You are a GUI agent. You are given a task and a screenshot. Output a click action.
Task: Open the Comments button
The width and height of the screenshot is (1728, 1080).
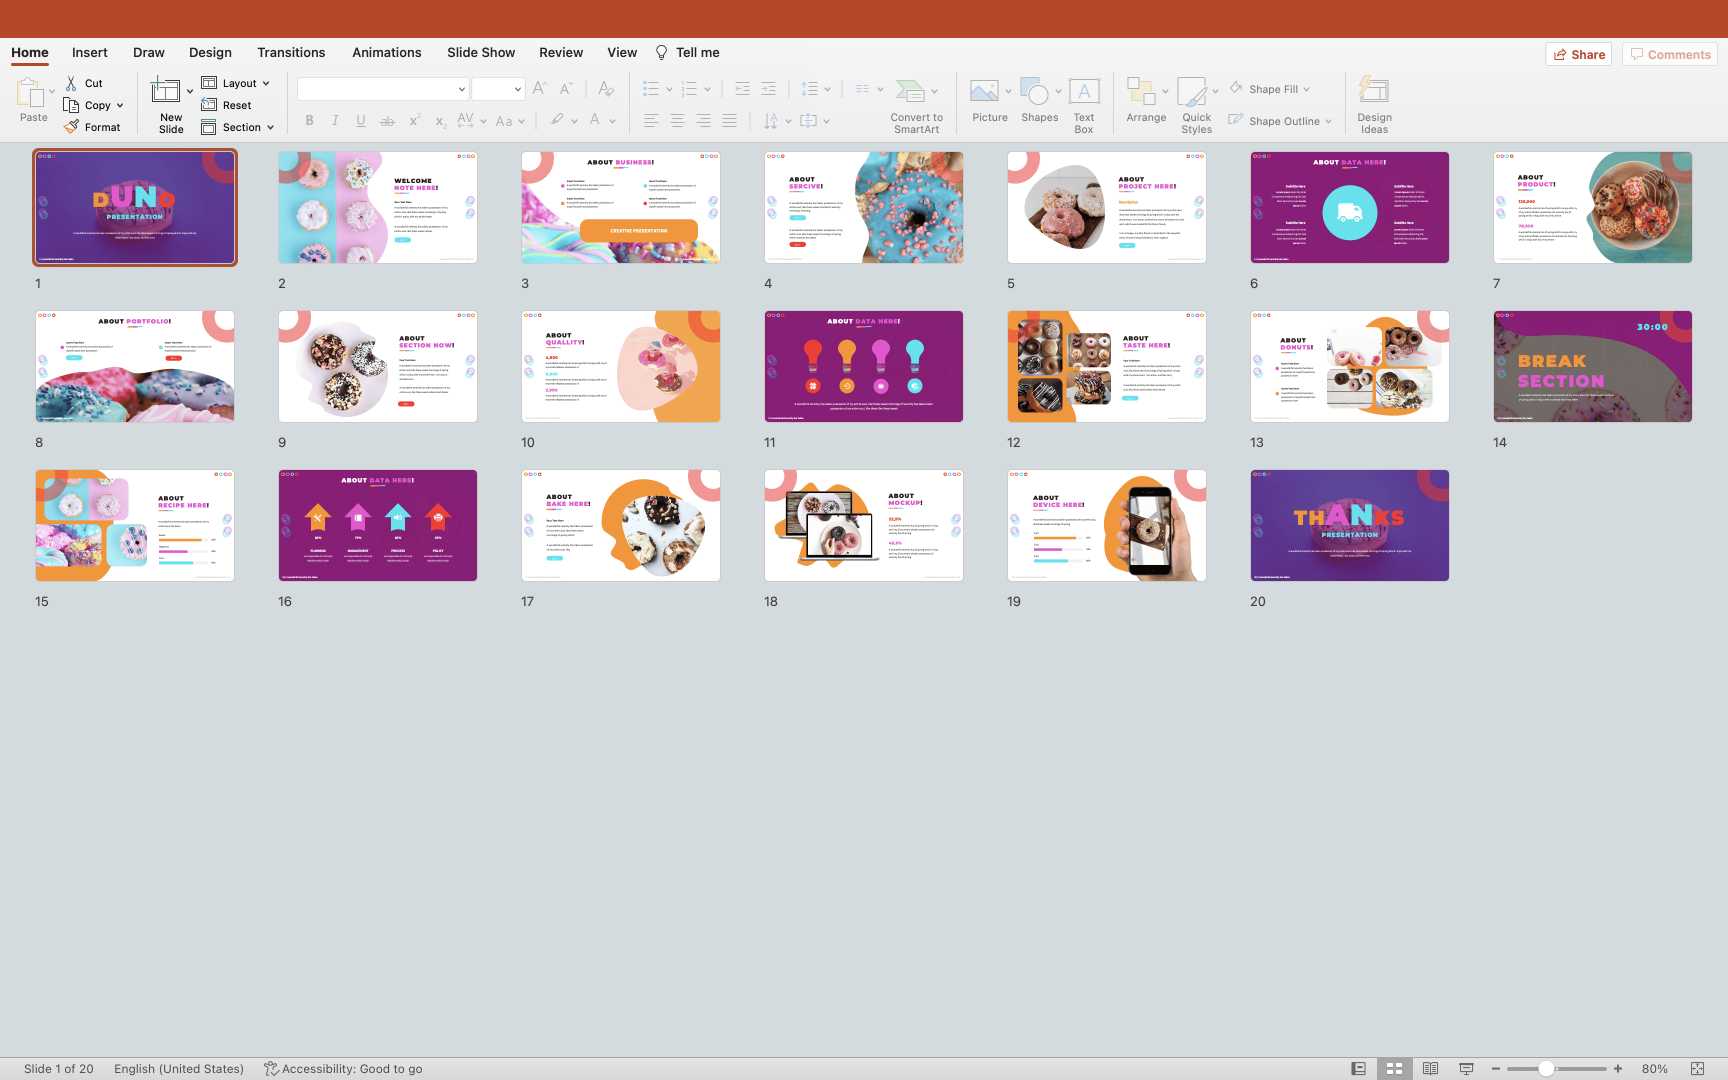pos(1669,54)
